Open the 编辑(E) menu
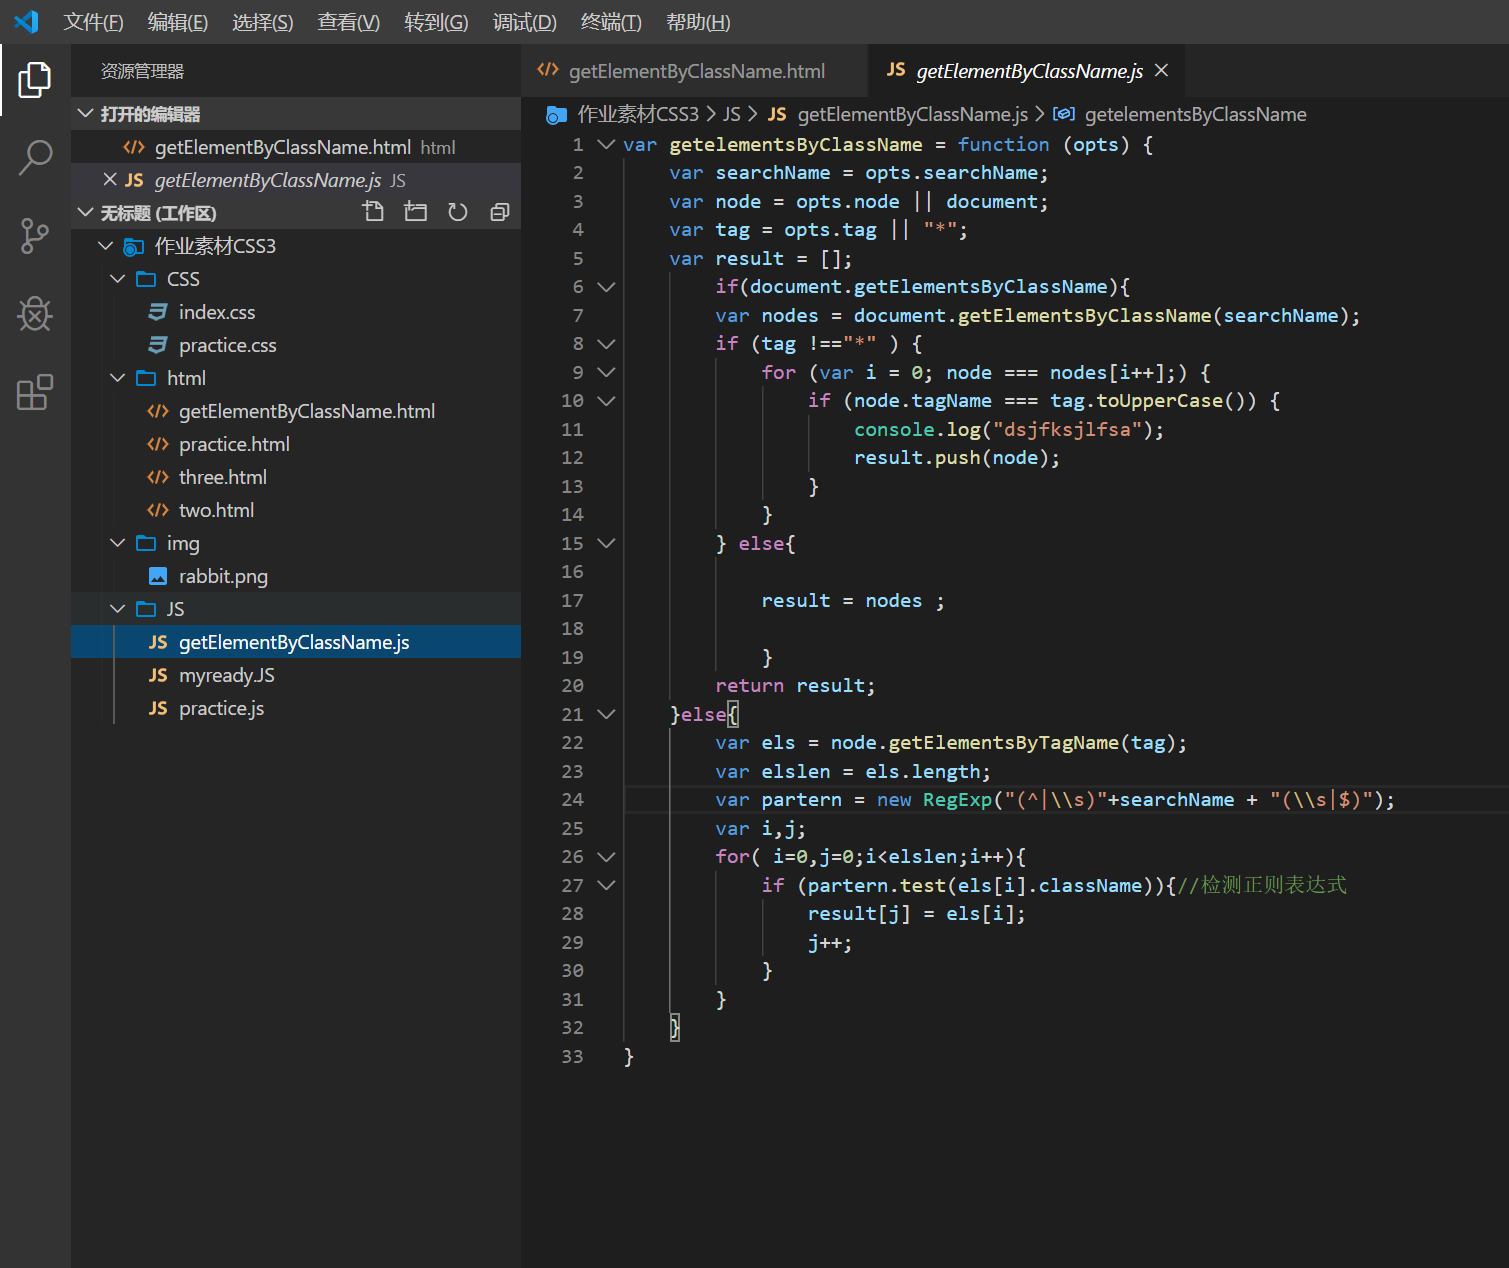1509x1268 pixels. point(178,22)
